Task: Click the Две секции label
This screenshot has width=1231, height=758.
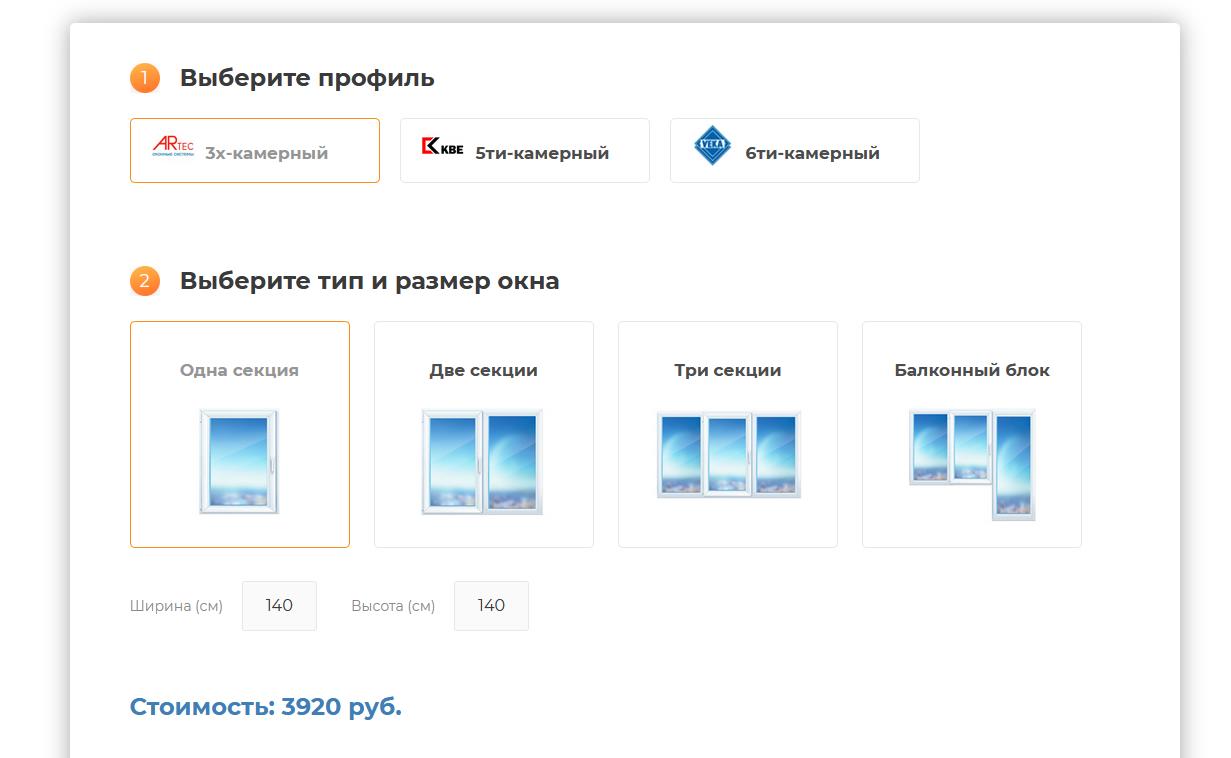Action: point(483,370)
